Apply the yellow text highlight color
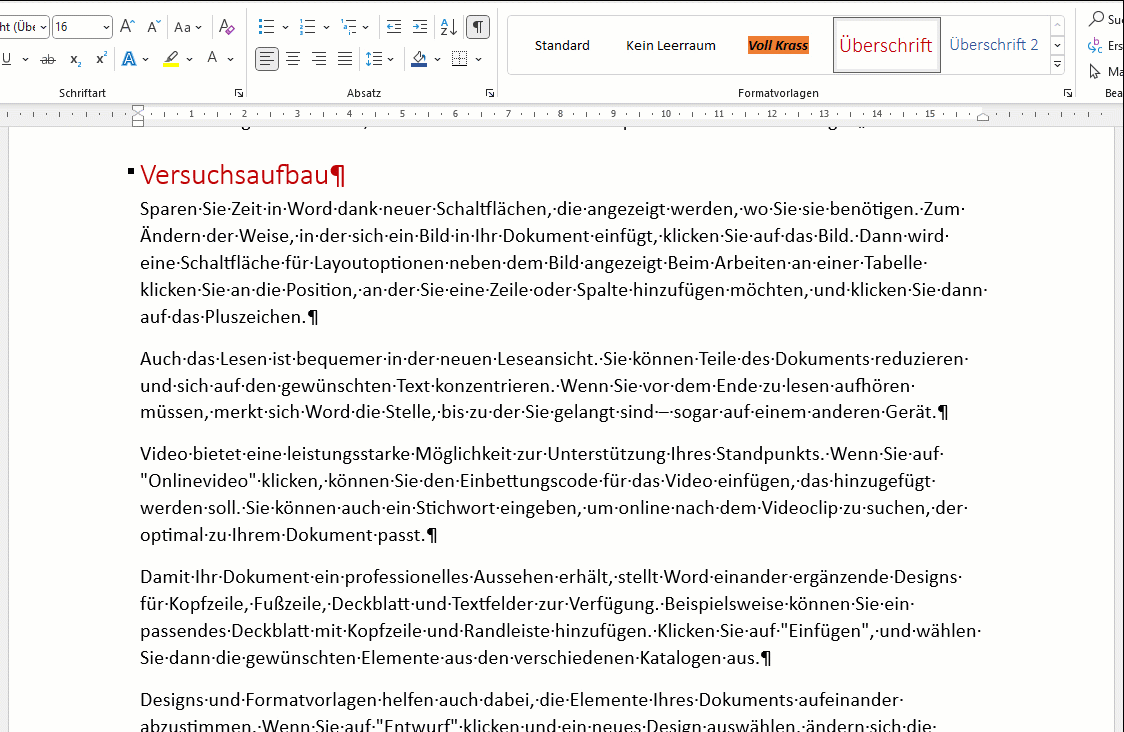1124x732 pixels. [x=171, y=60]
